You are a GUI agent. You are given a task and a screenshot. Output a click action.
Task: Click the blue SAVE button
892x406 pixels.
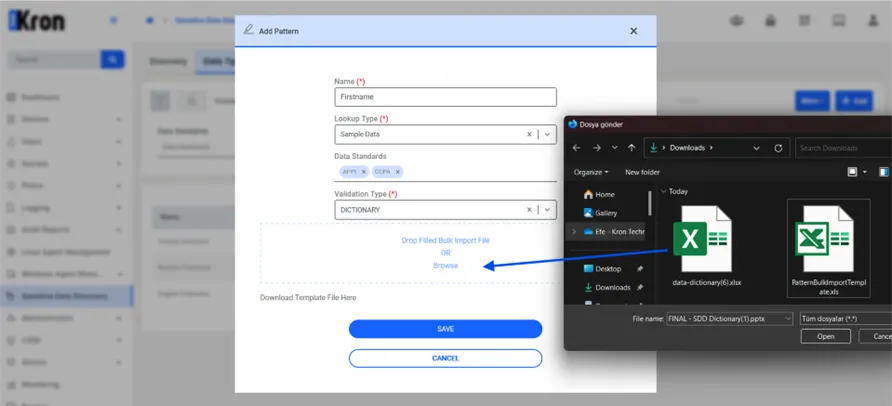[x=445, y=329]
